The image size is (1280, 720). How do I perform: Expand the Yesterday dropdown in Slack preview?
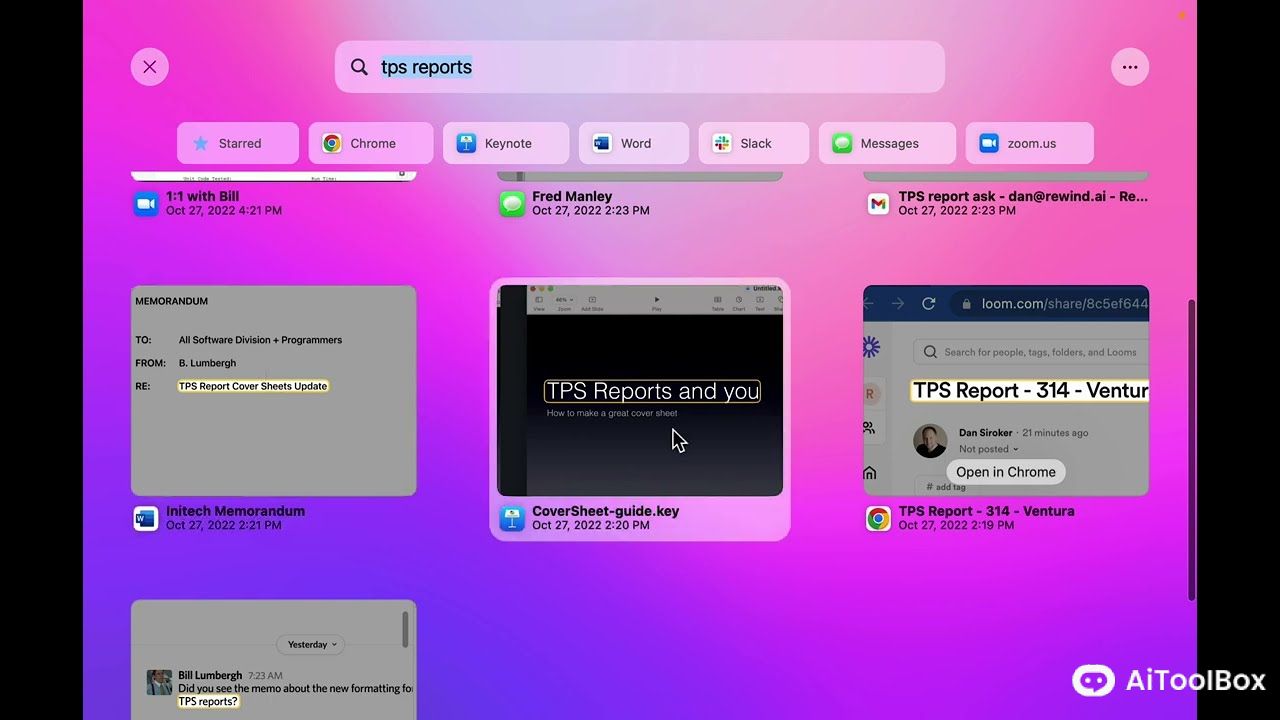312,645
